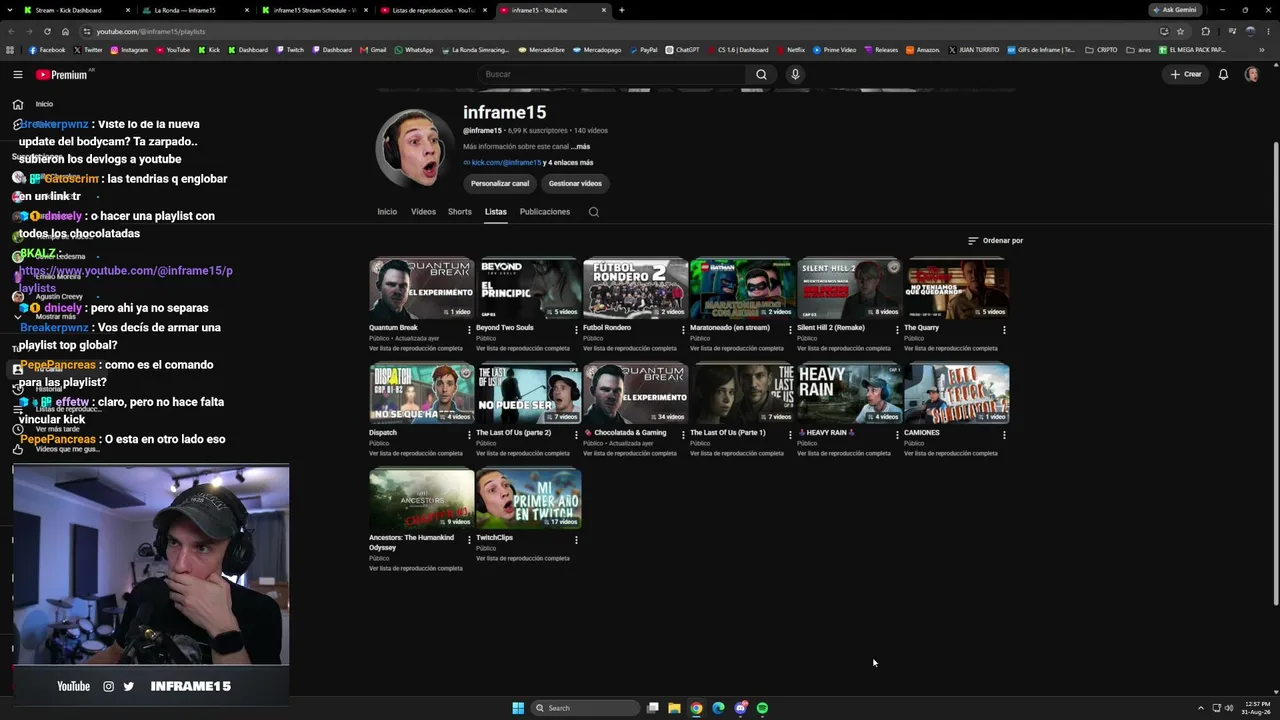Click the Windows taskbar Search box

coord(585,708)
